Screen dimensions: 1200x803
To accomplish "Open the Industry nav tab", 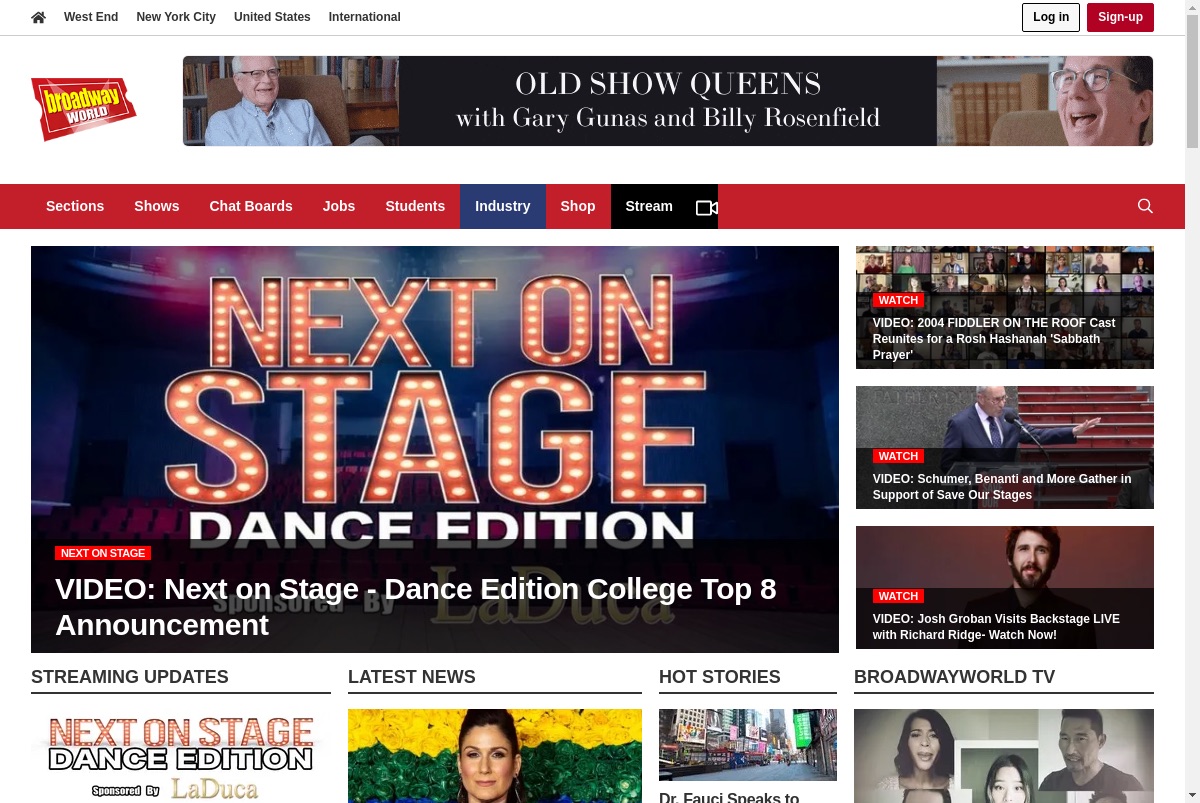I will [x=503, y=206].
